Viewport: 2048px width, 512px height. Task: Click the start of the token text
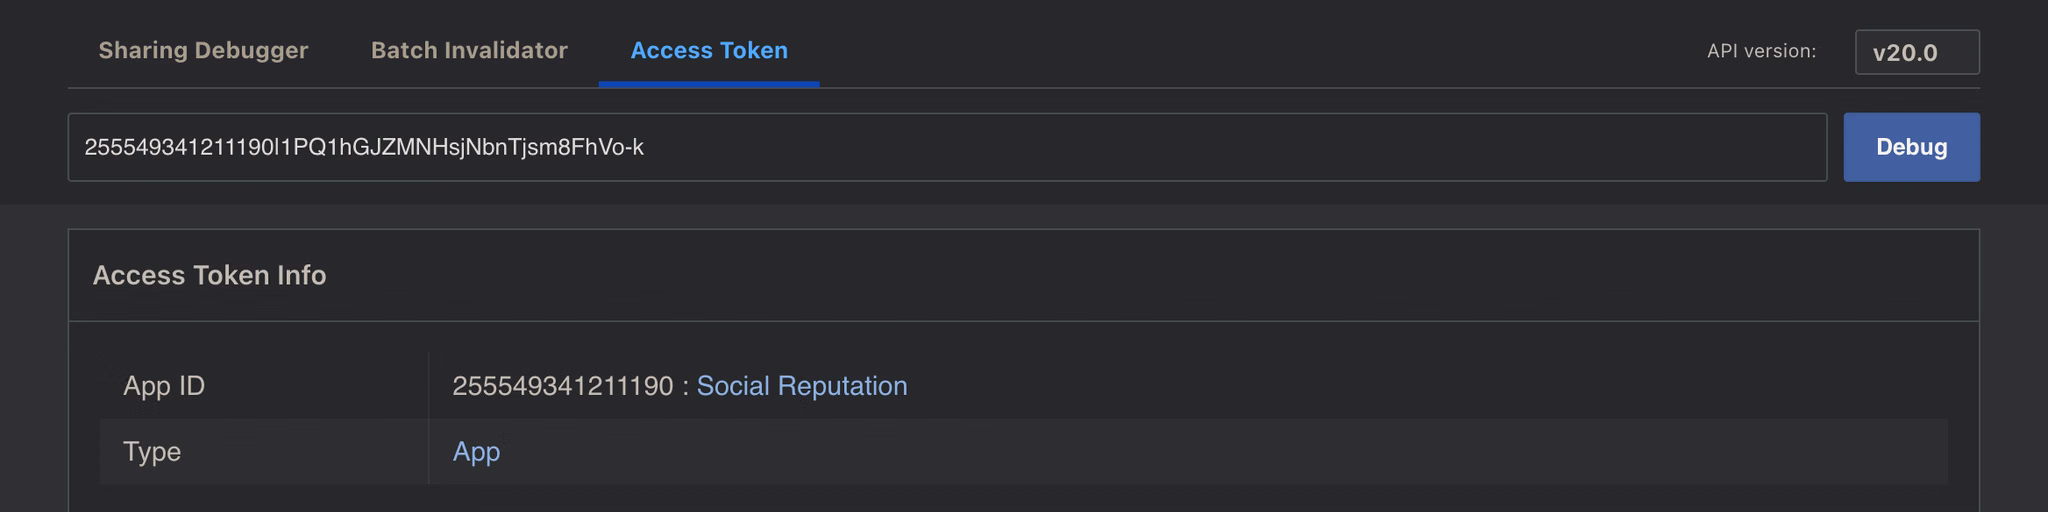[x=86, y=147]
